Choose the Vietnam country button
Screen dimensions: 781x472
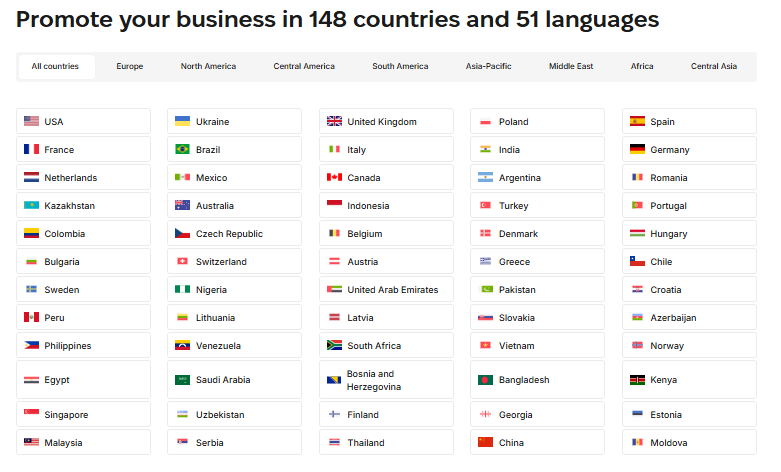point(537,345)
